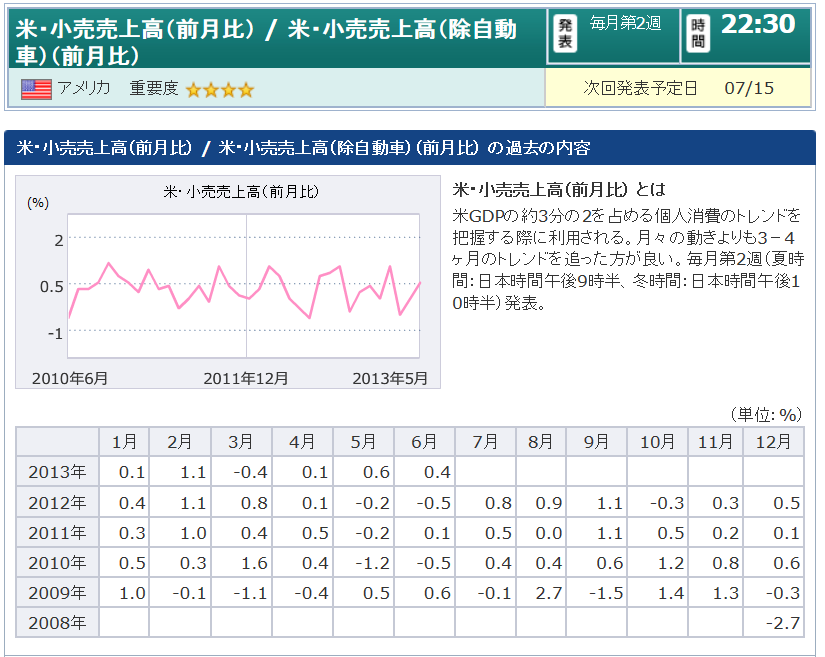Click the 4月 column header
825x657 pixels.
(302, 441)
